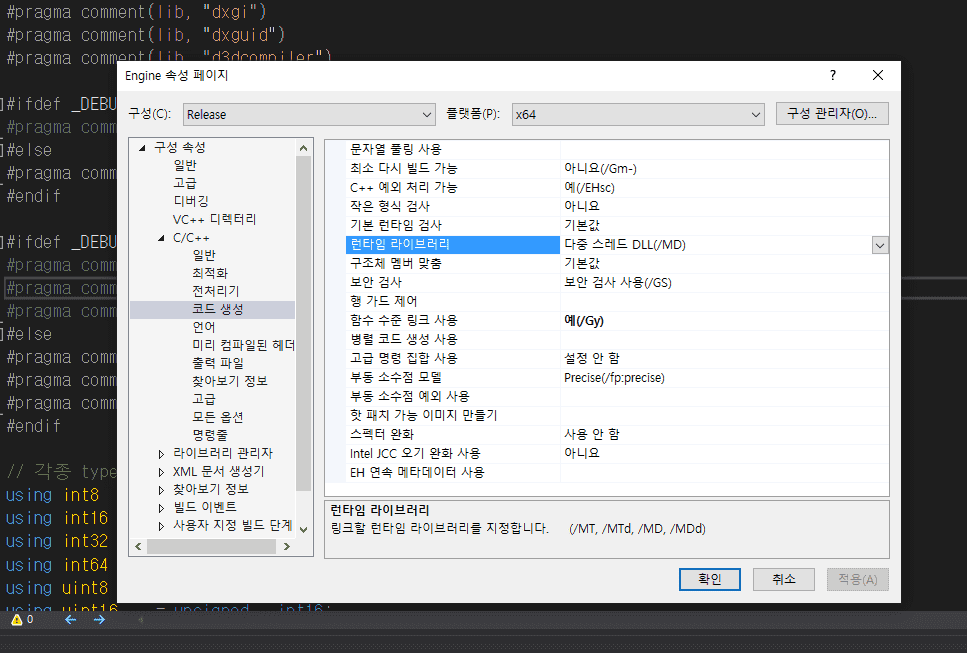The image size is (967, 653).
Task: Select 찾아보기 정보 under C/C++
Action: [229, 381]
